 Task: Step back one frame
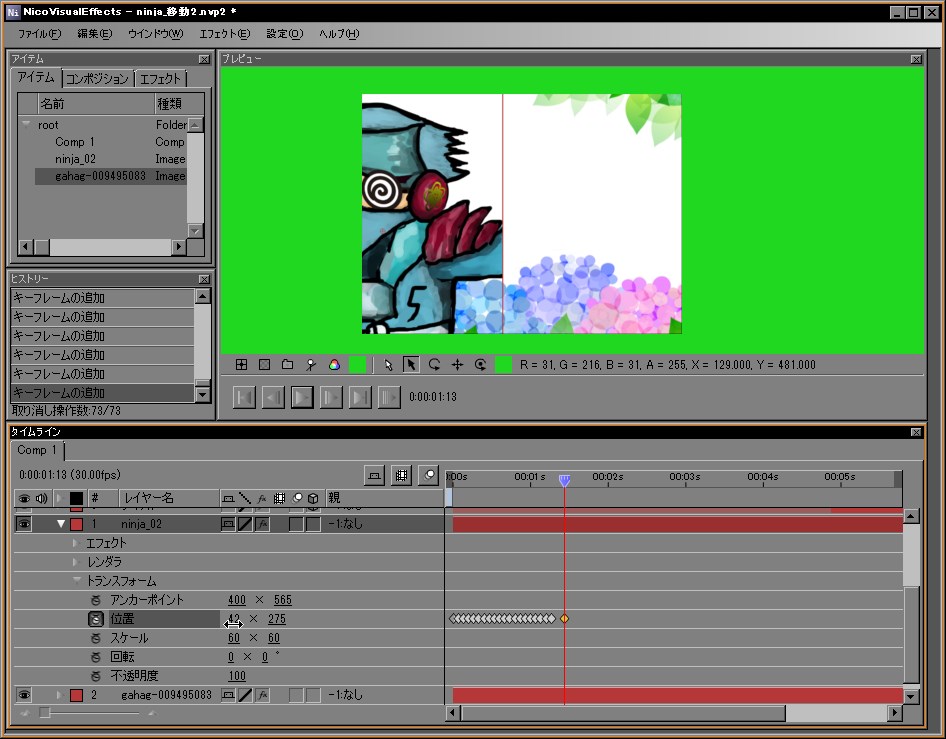coord(273,397)
